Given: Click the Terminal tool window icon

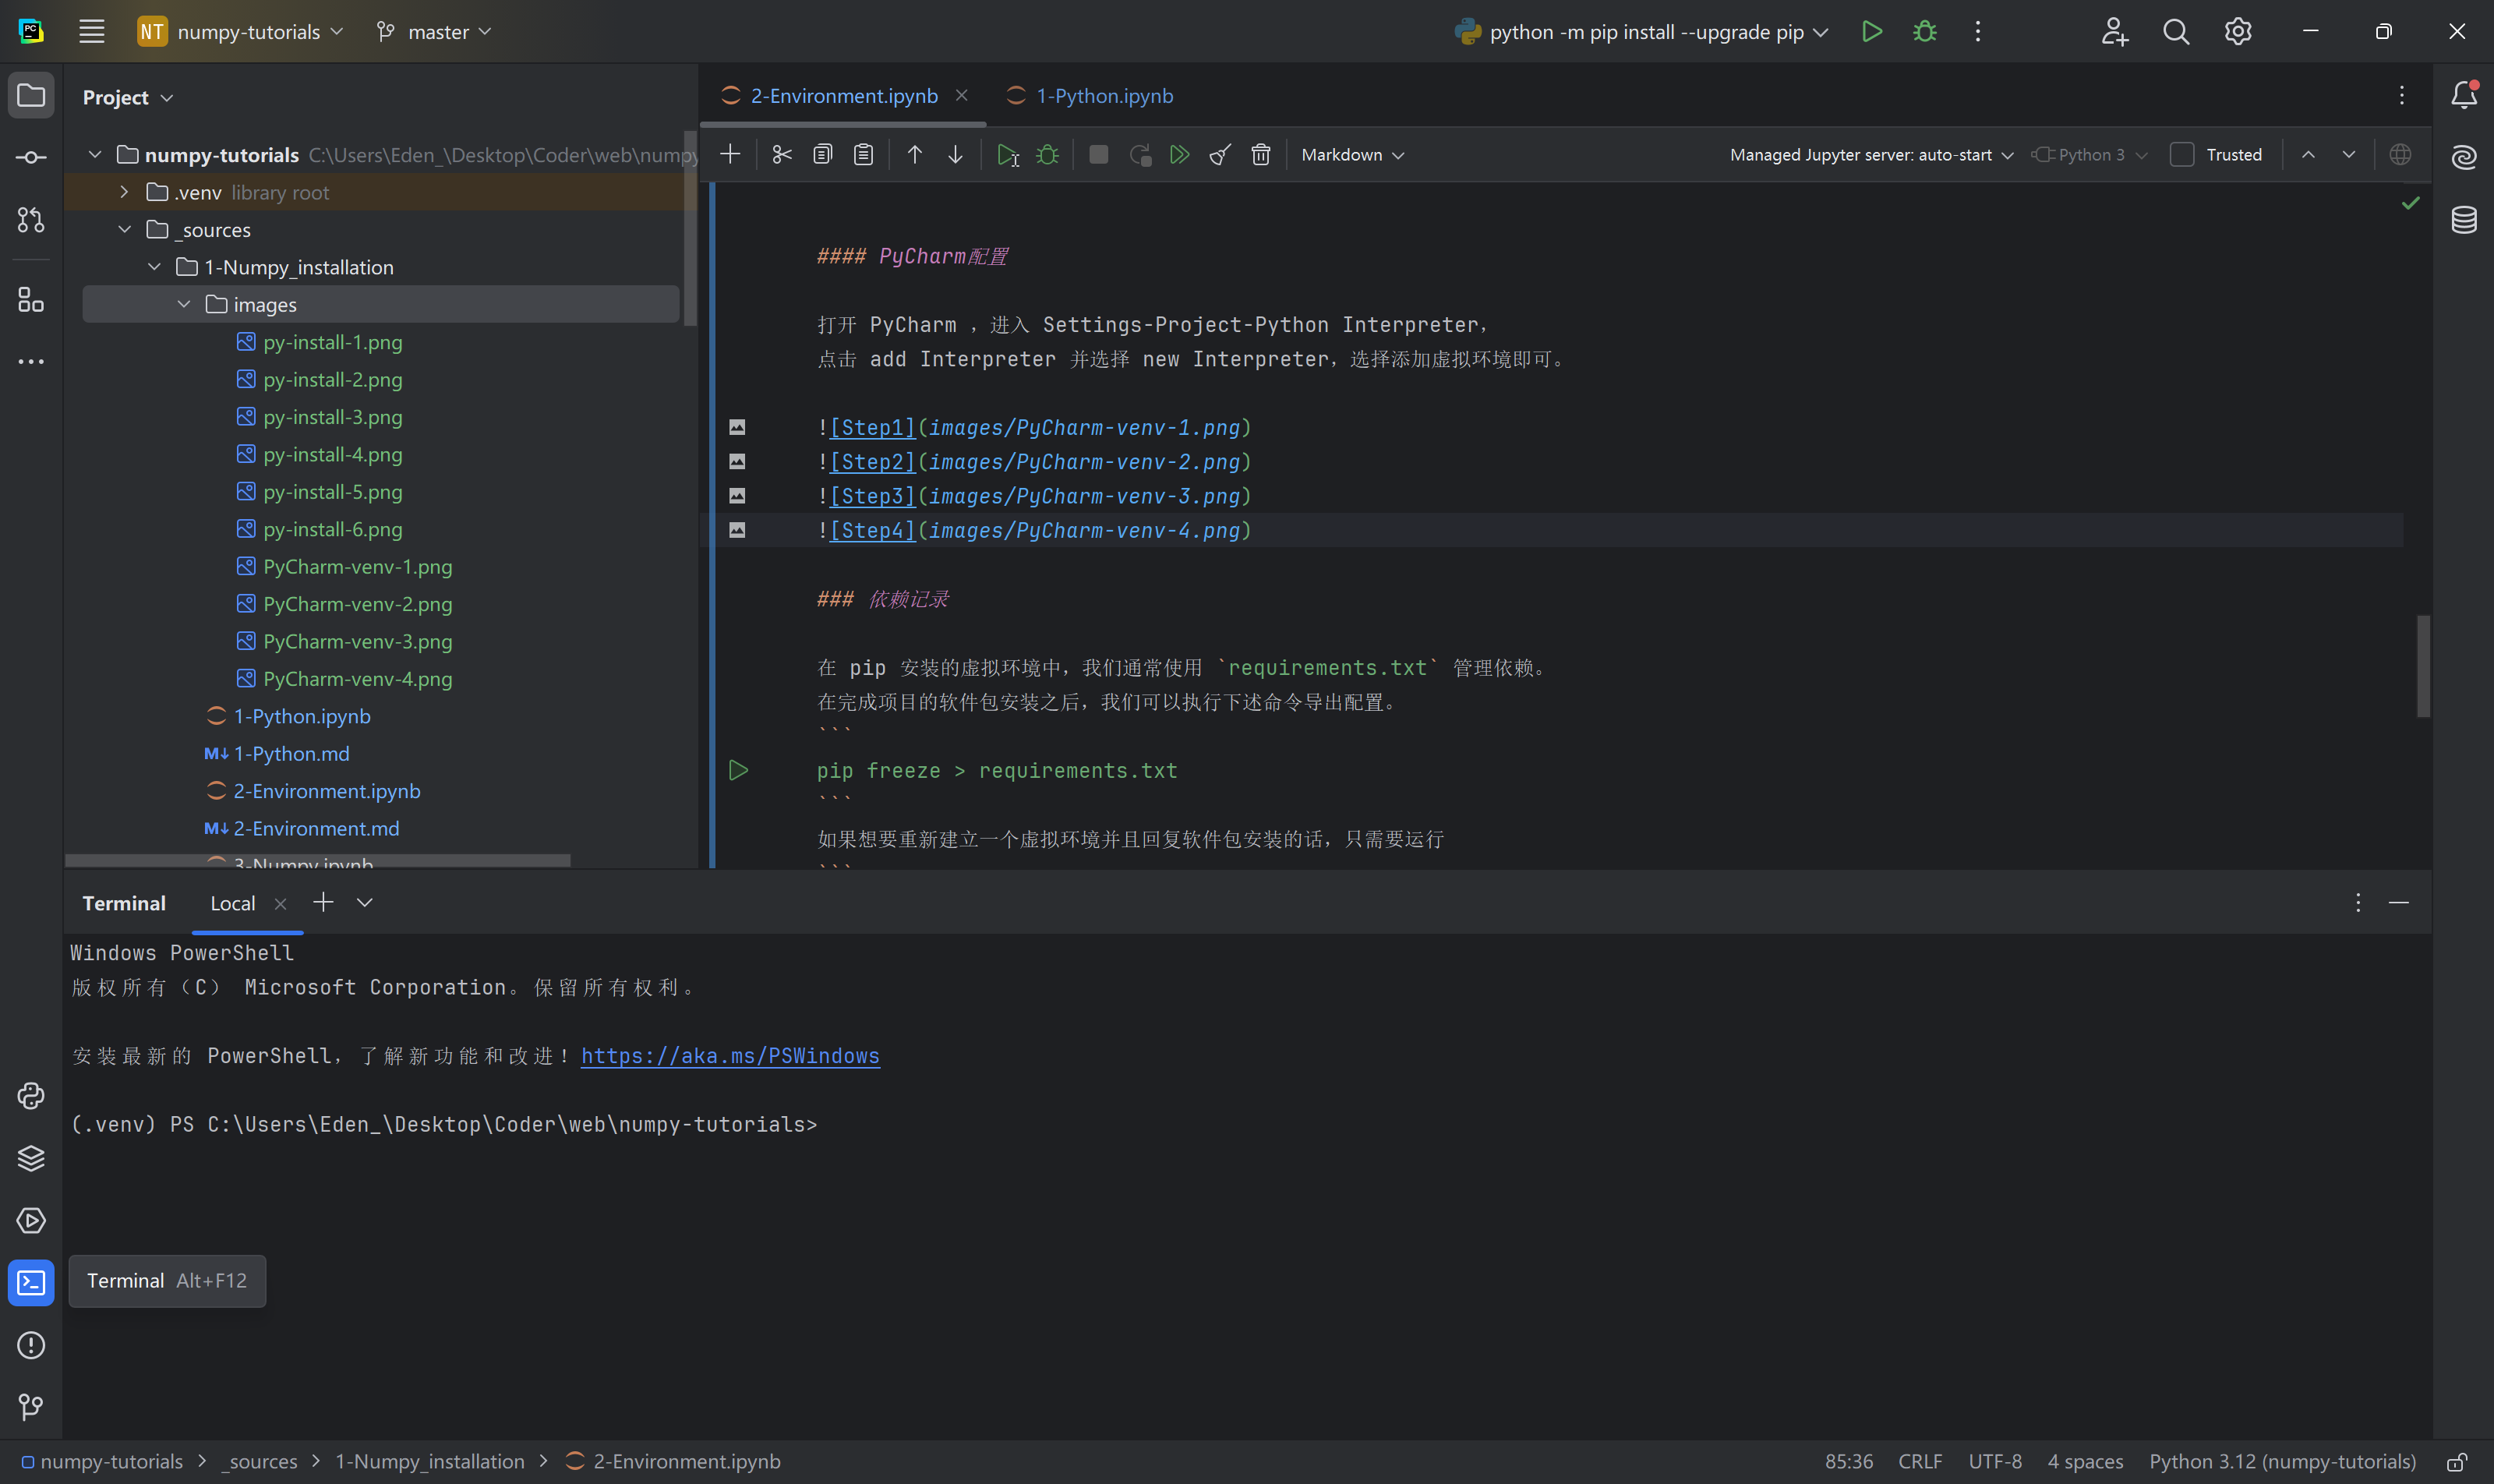Looking at the screenshot, I should tap(31, 1282).
